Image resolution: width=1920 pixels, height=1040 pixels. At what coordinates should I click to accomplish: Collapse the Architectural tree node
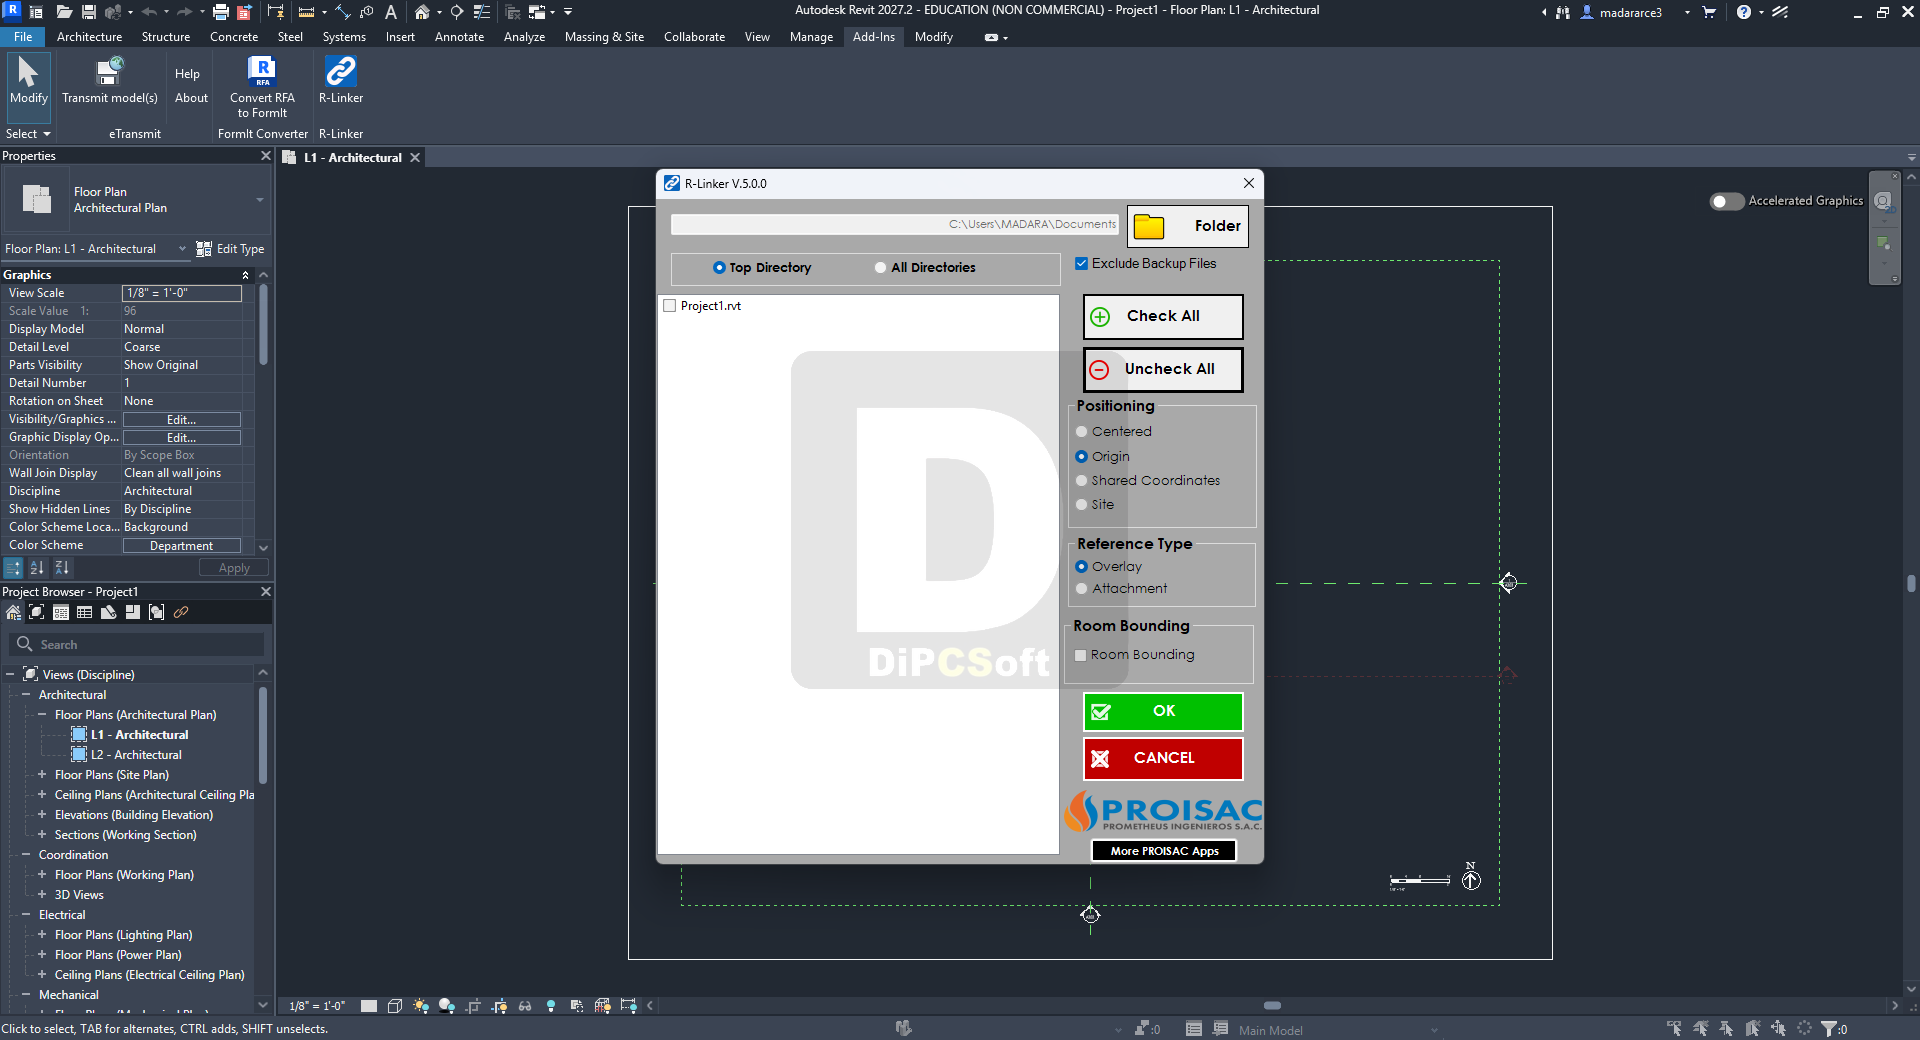point(26,695)
